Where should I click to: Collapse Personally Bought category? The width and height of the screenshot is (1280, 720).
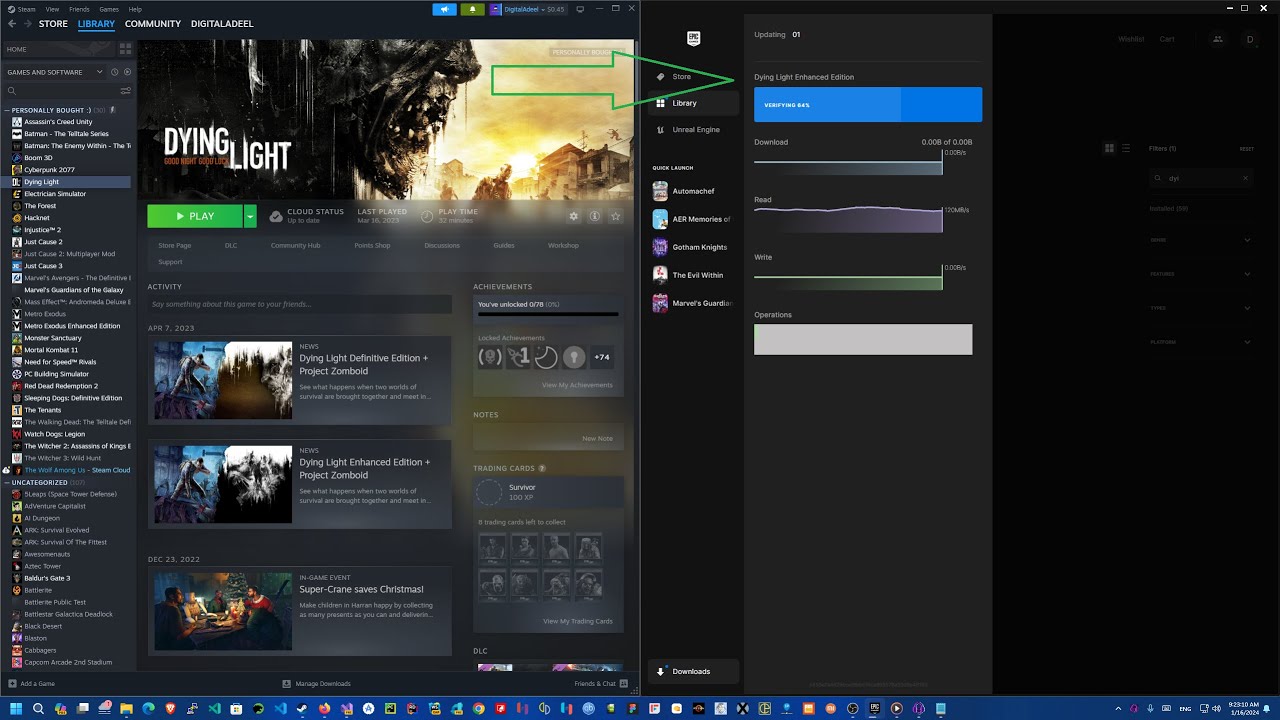tap(7, 110)
